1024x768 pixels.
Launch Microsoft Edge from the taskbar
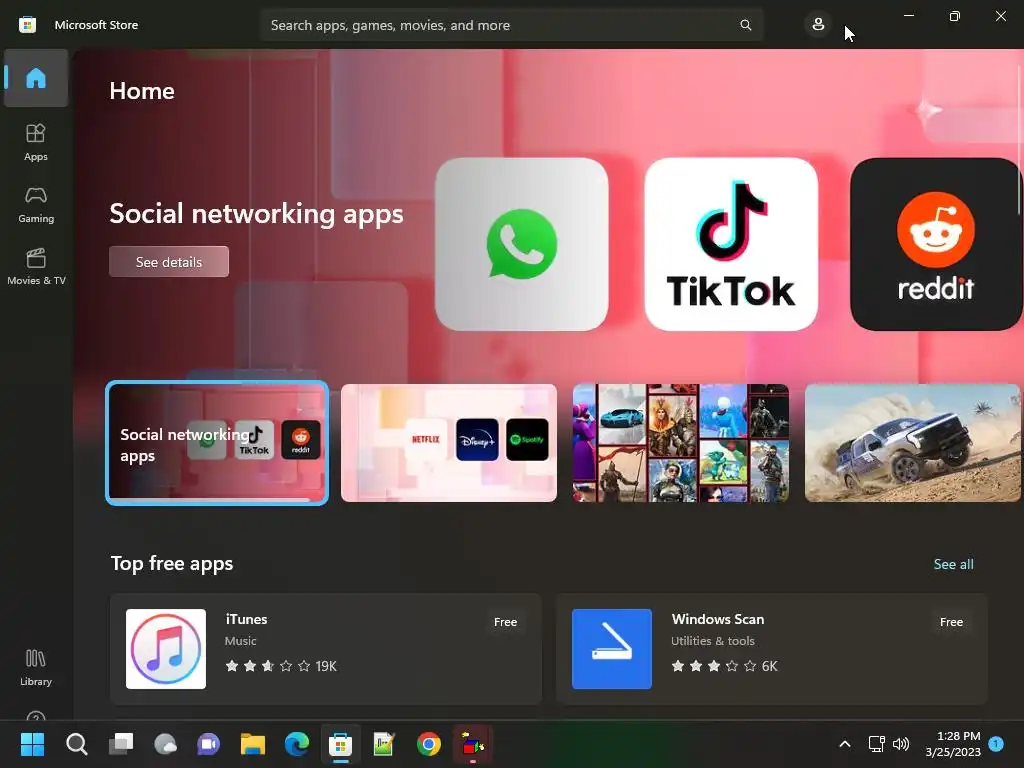pyautogui.click(x=297, y=744)
